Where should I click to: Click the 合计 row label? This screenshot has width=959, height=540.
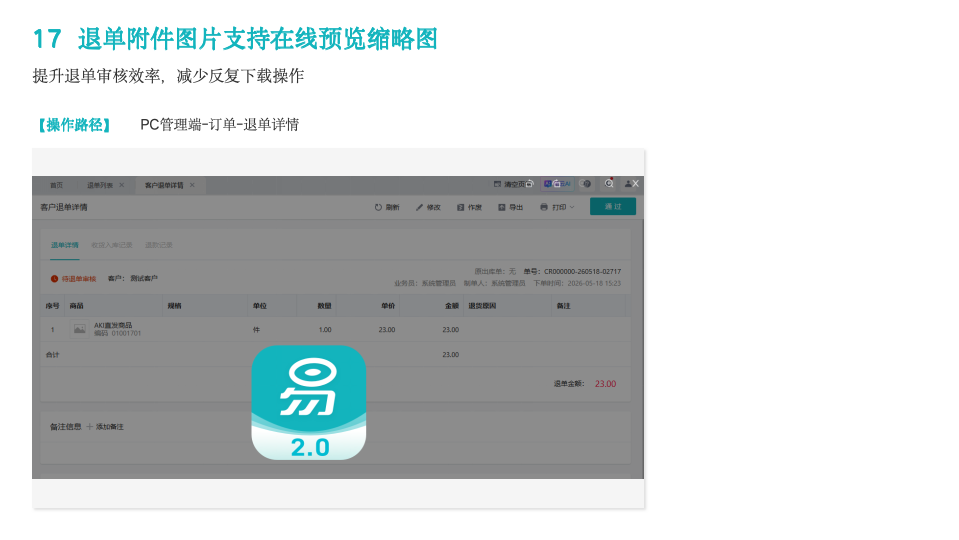(53, 355)
